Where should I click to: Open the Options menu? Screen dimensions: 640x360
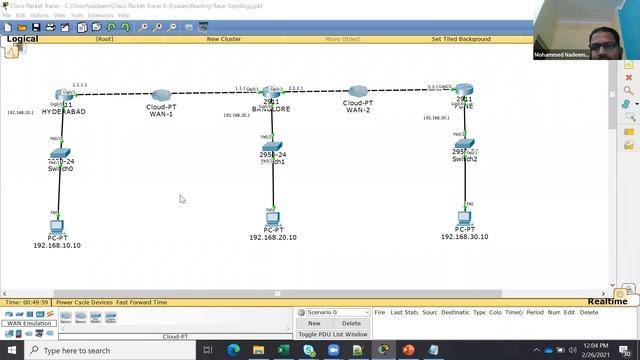coord(39,16)
